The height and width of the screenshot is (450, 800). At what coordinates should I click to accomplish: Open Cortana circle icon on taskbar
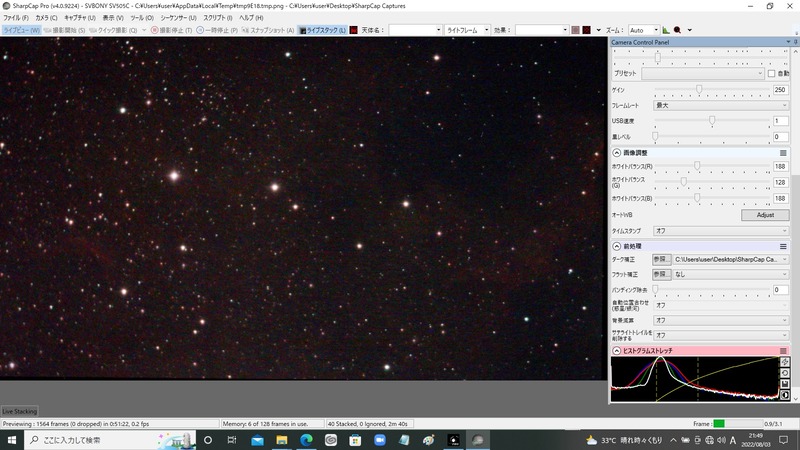[x=208, y=440]
